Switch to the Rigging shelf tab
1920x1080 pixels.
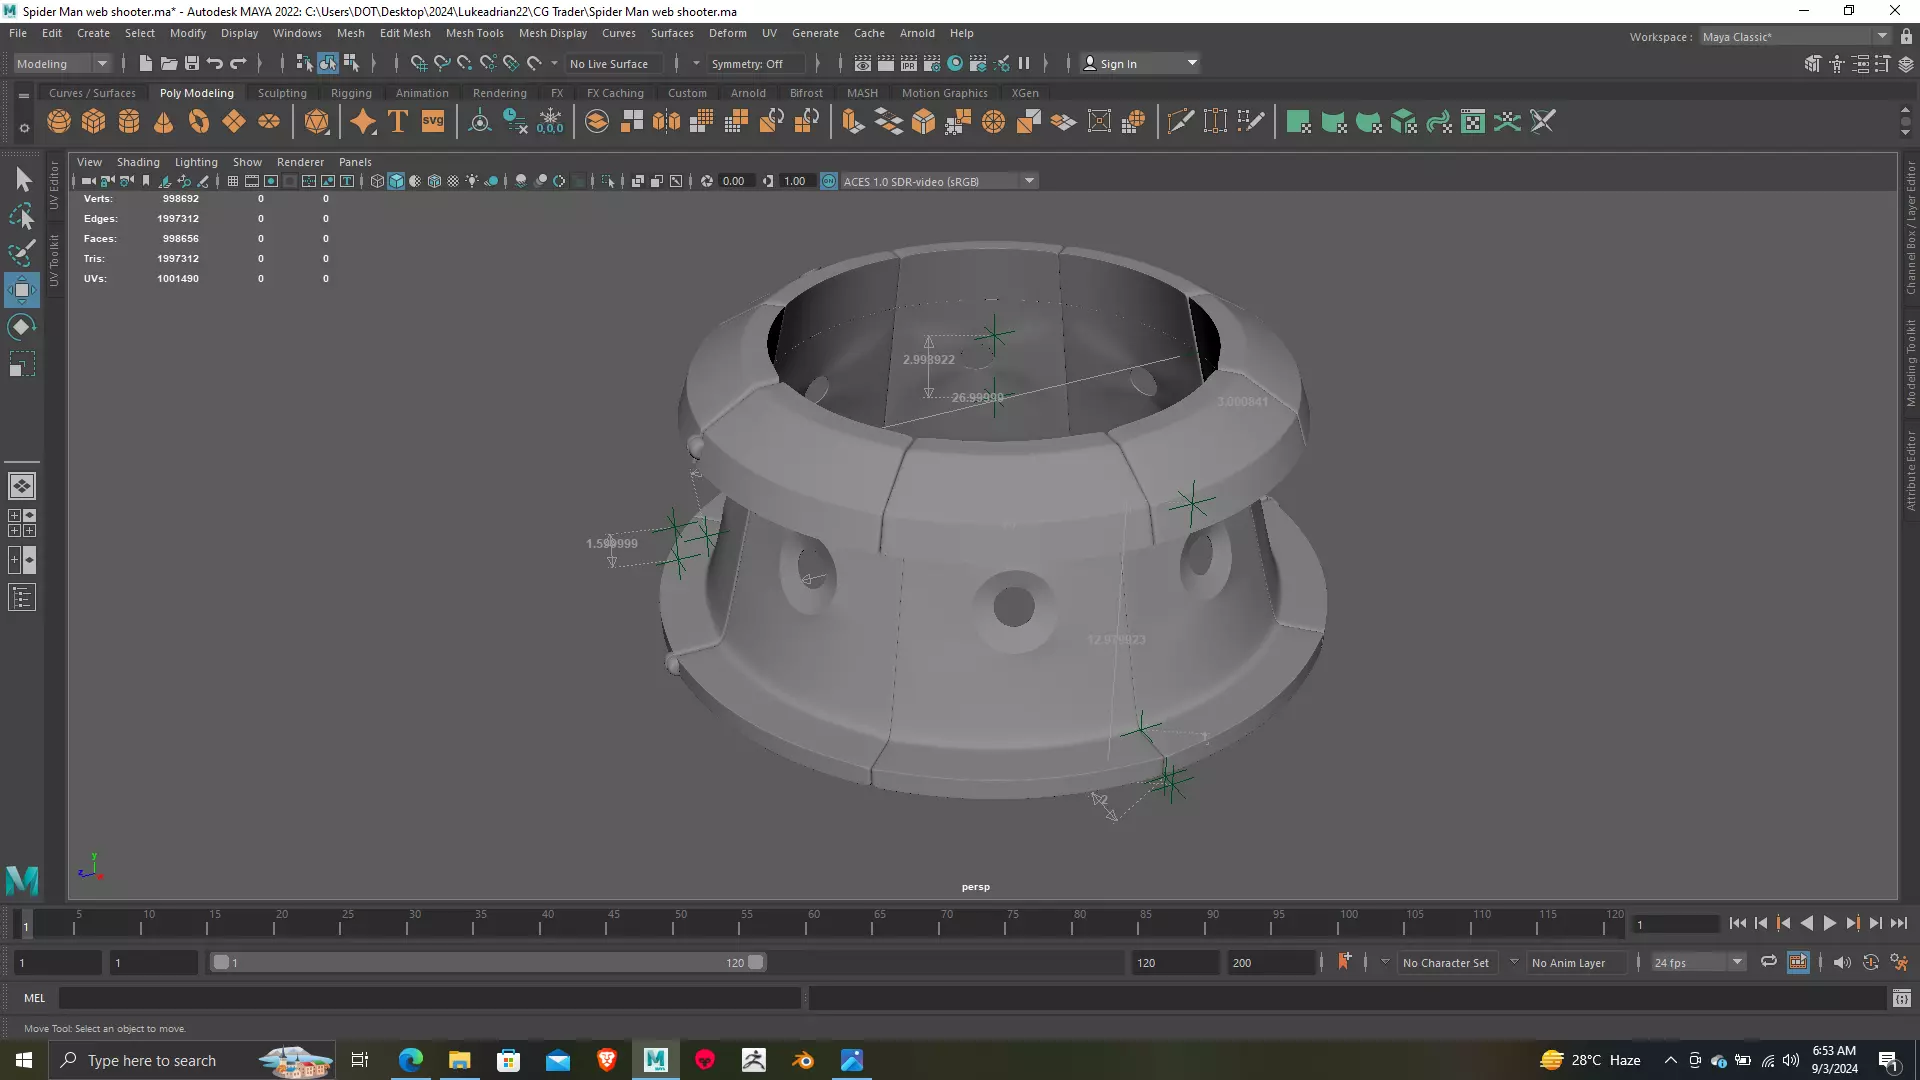click(x=351, y=93)
